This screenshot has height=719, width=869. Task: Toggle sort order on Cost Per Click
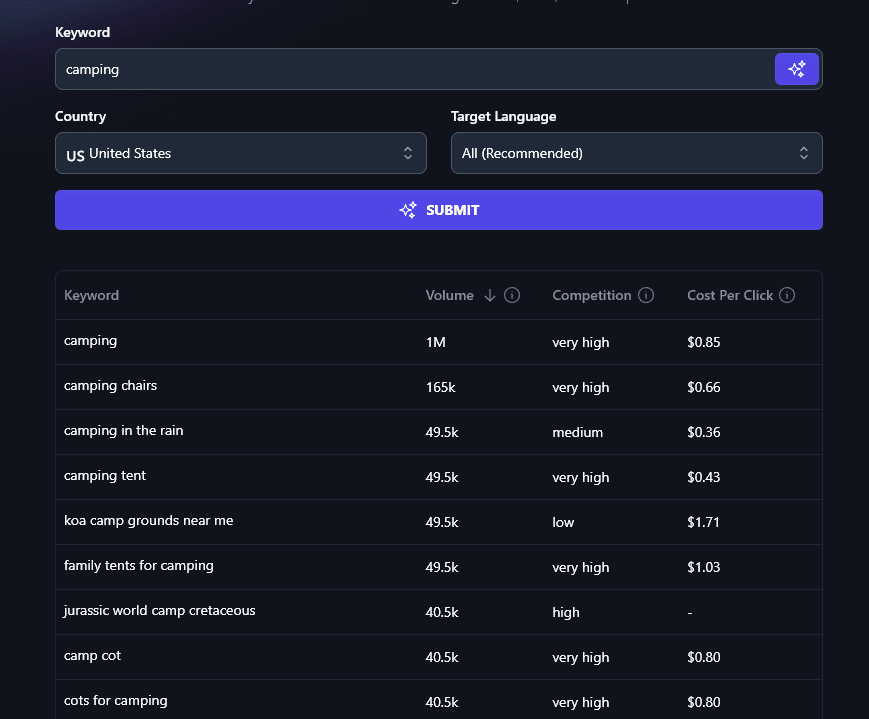[730, 295]
